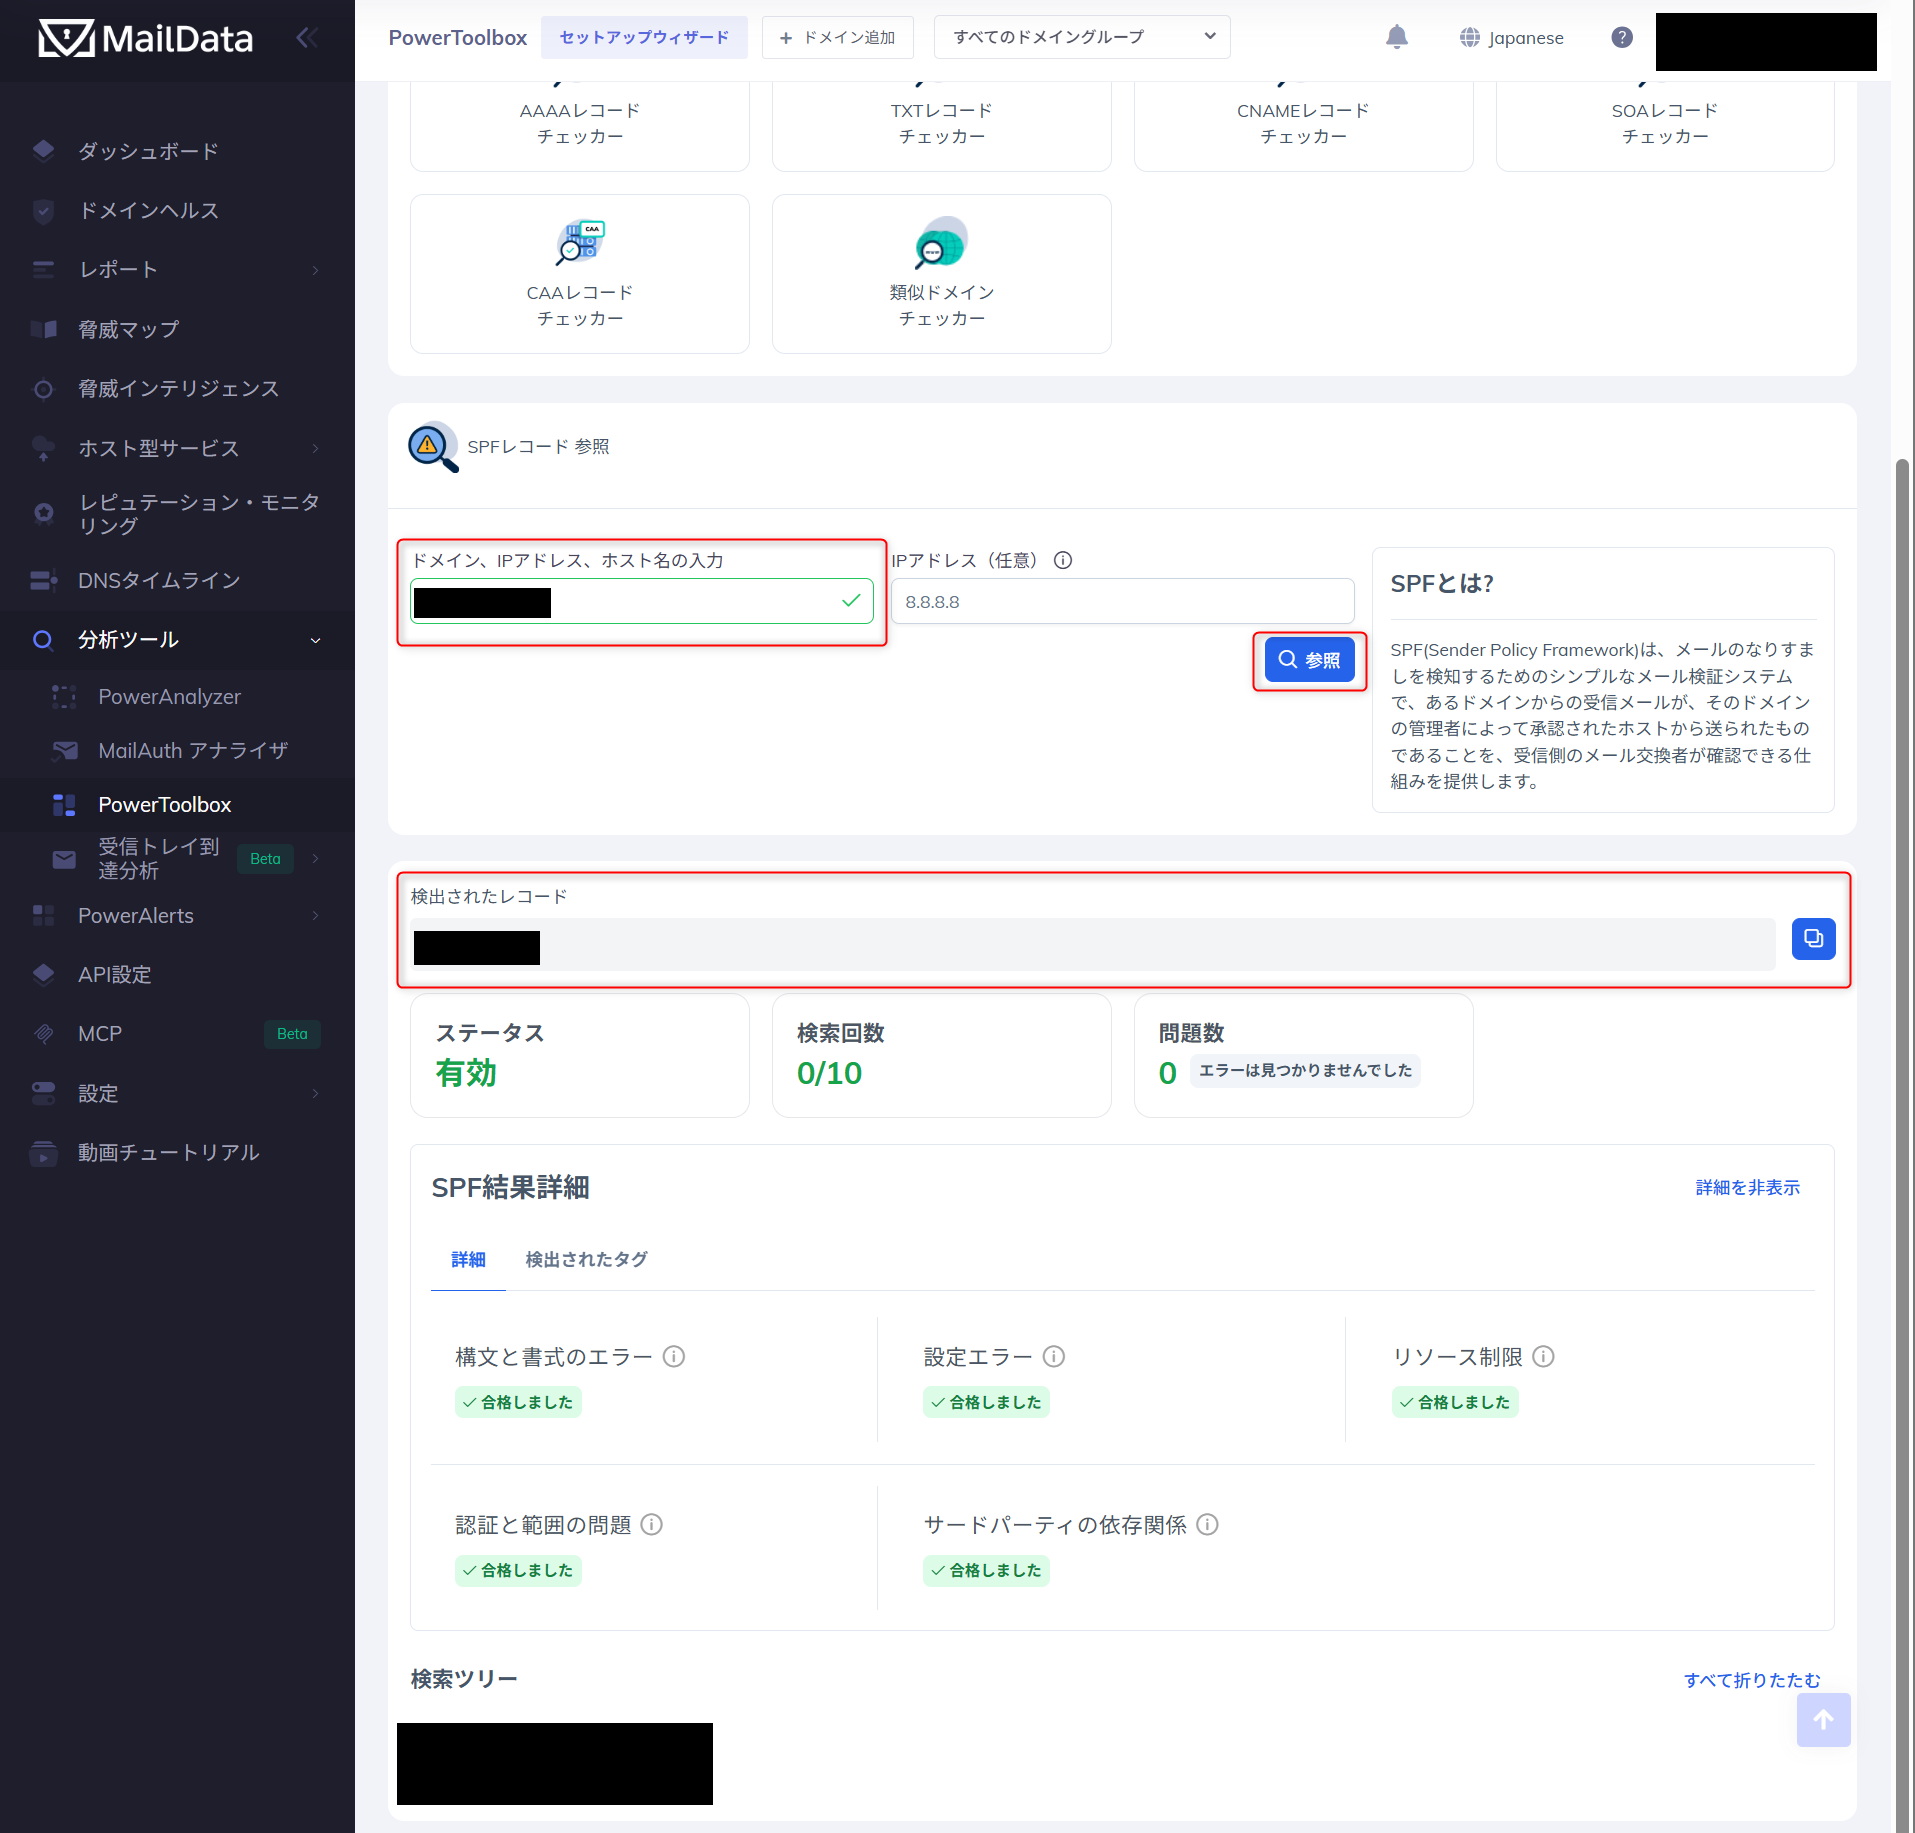
Task: Click the 詳細を非表示 link
Action: pyautogui.click(x=1748, y=1187)
